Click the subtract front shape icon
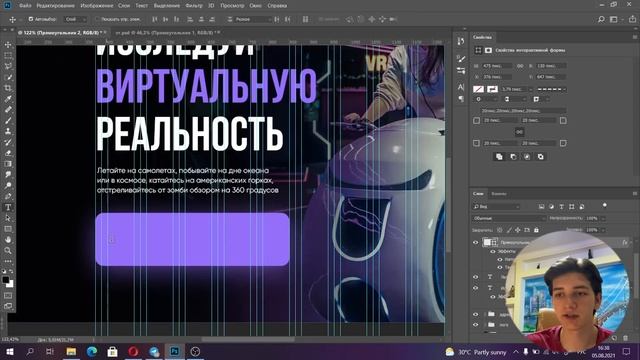640x360 pixels. [x=513, y=157]
